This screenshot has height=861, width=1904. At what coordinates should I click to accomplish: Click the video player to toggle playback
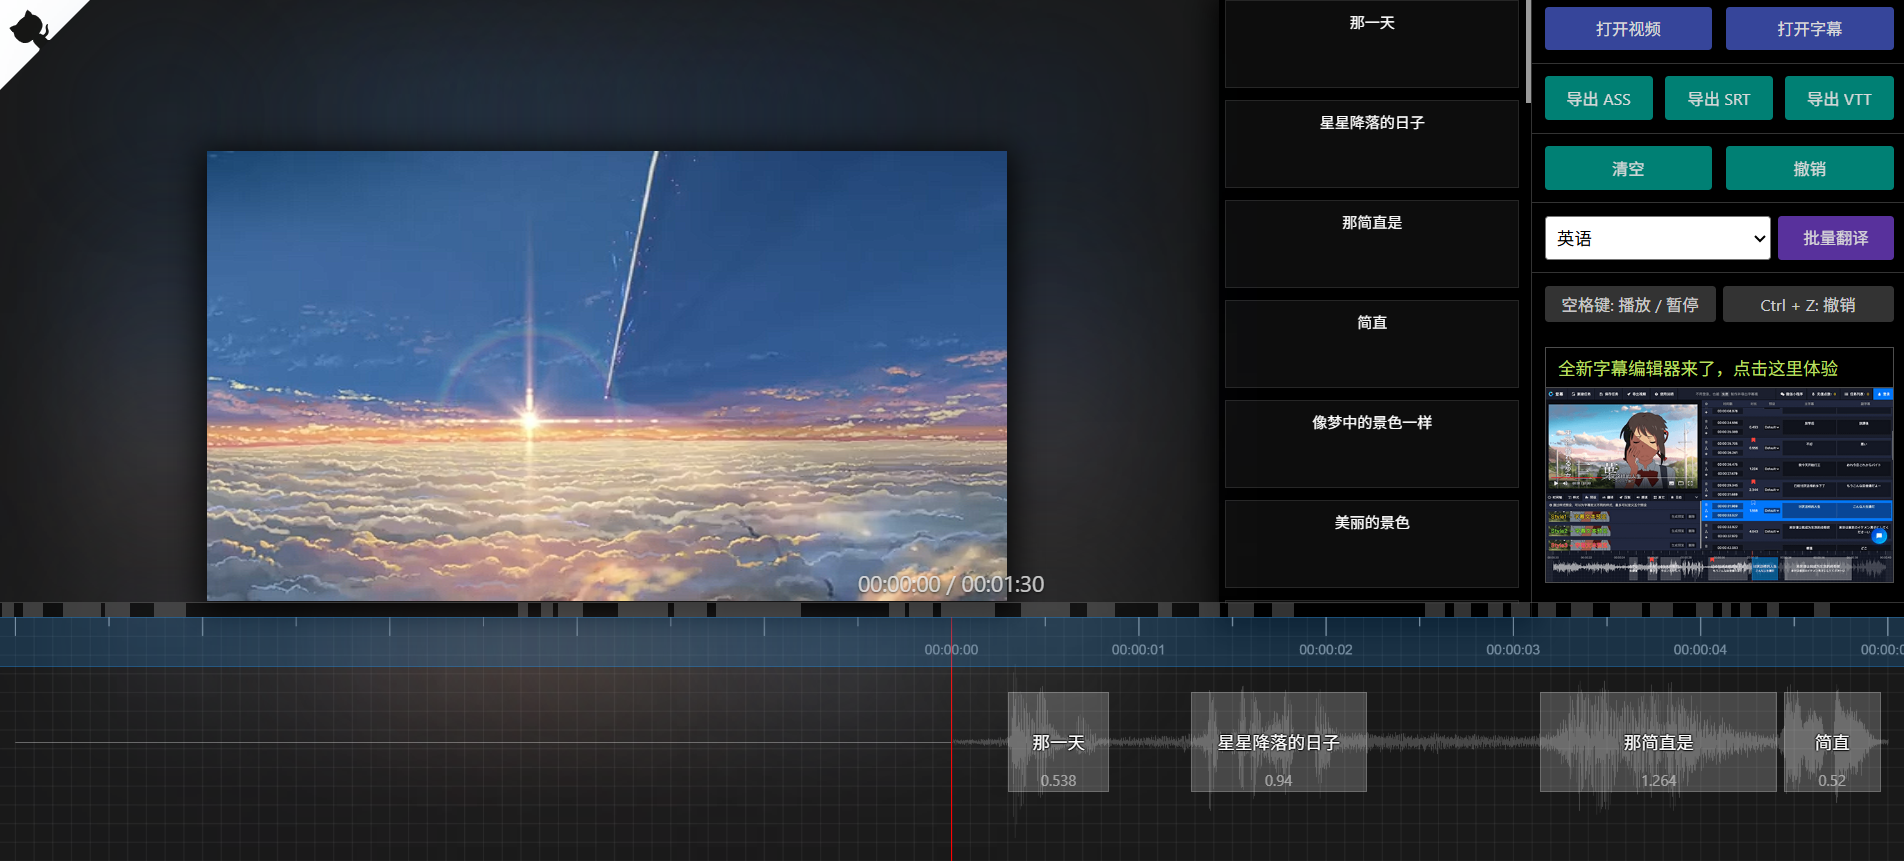pos(607,375)
